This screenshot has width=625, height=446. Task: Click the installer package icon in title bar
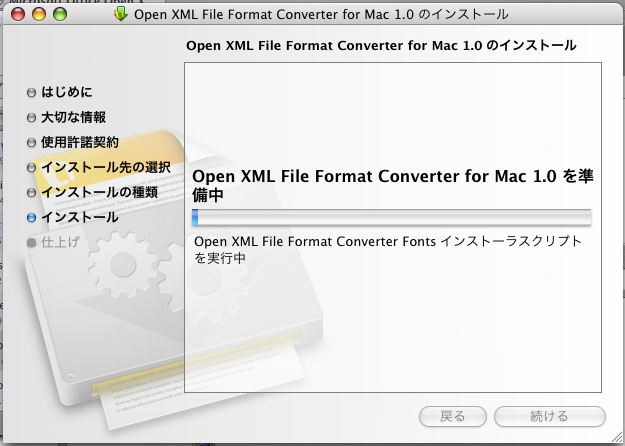click(x=121, y=14)
